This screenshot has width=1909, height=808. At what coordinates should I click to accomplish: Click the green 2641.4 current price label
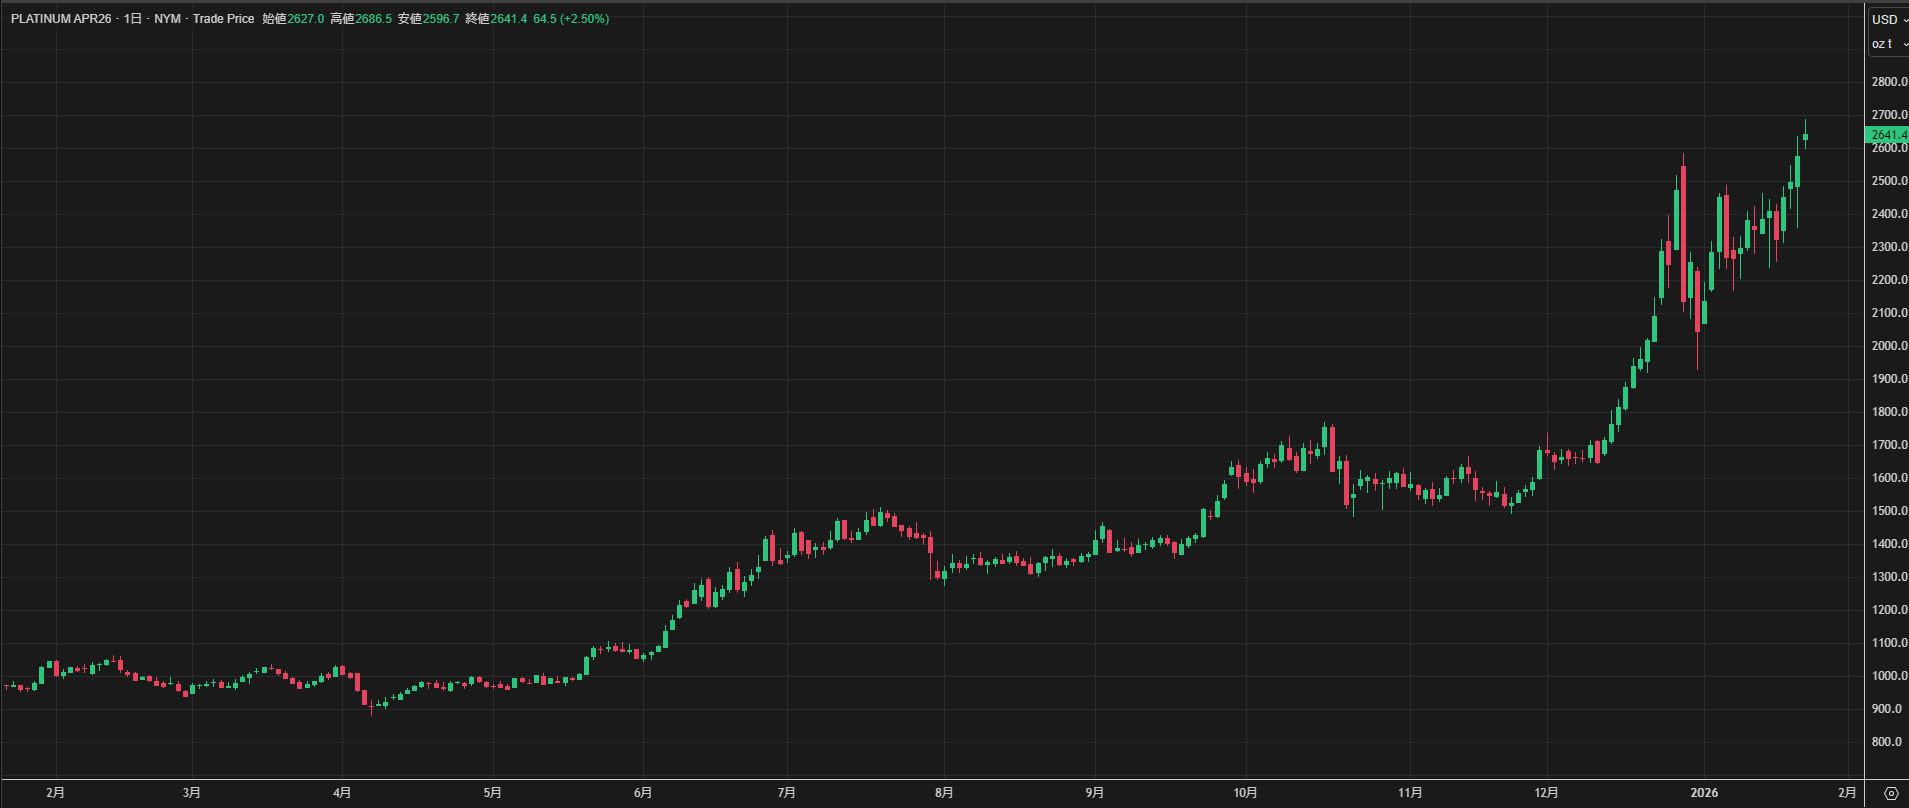point(1888,135)
